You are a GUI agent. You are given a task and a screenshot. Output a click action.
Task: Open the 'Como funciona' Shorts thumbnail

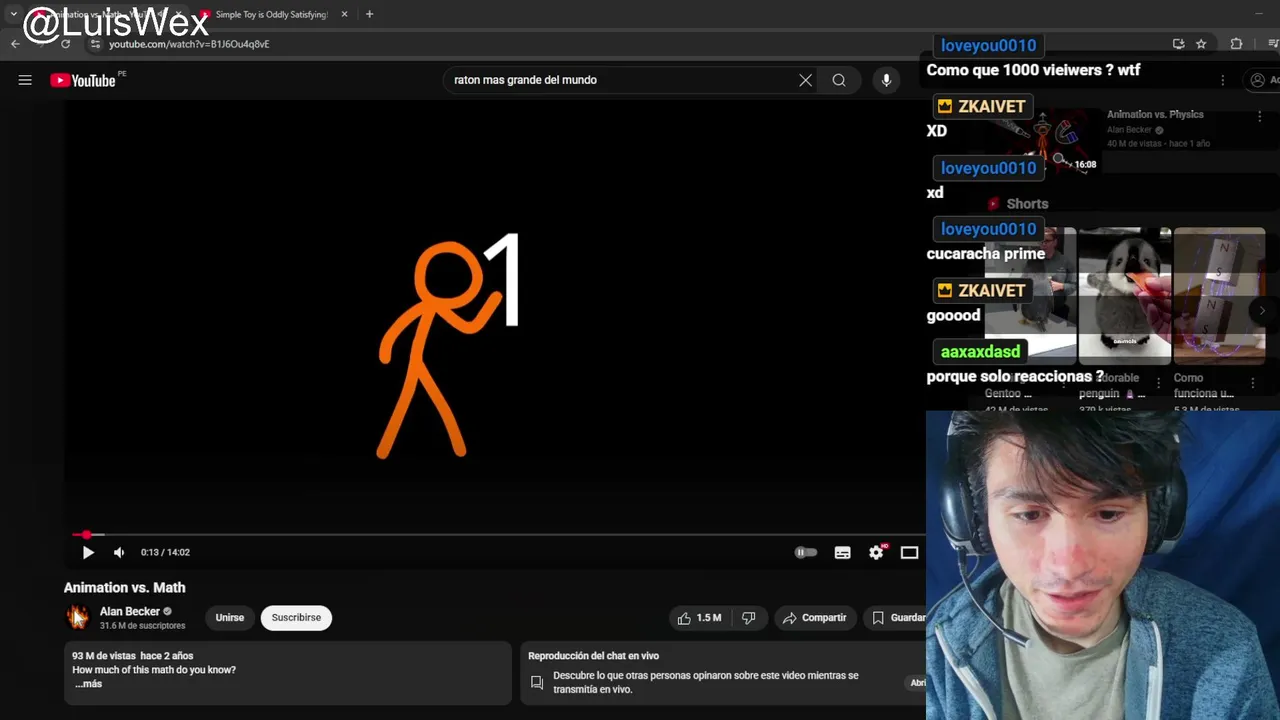(1219, 295)
